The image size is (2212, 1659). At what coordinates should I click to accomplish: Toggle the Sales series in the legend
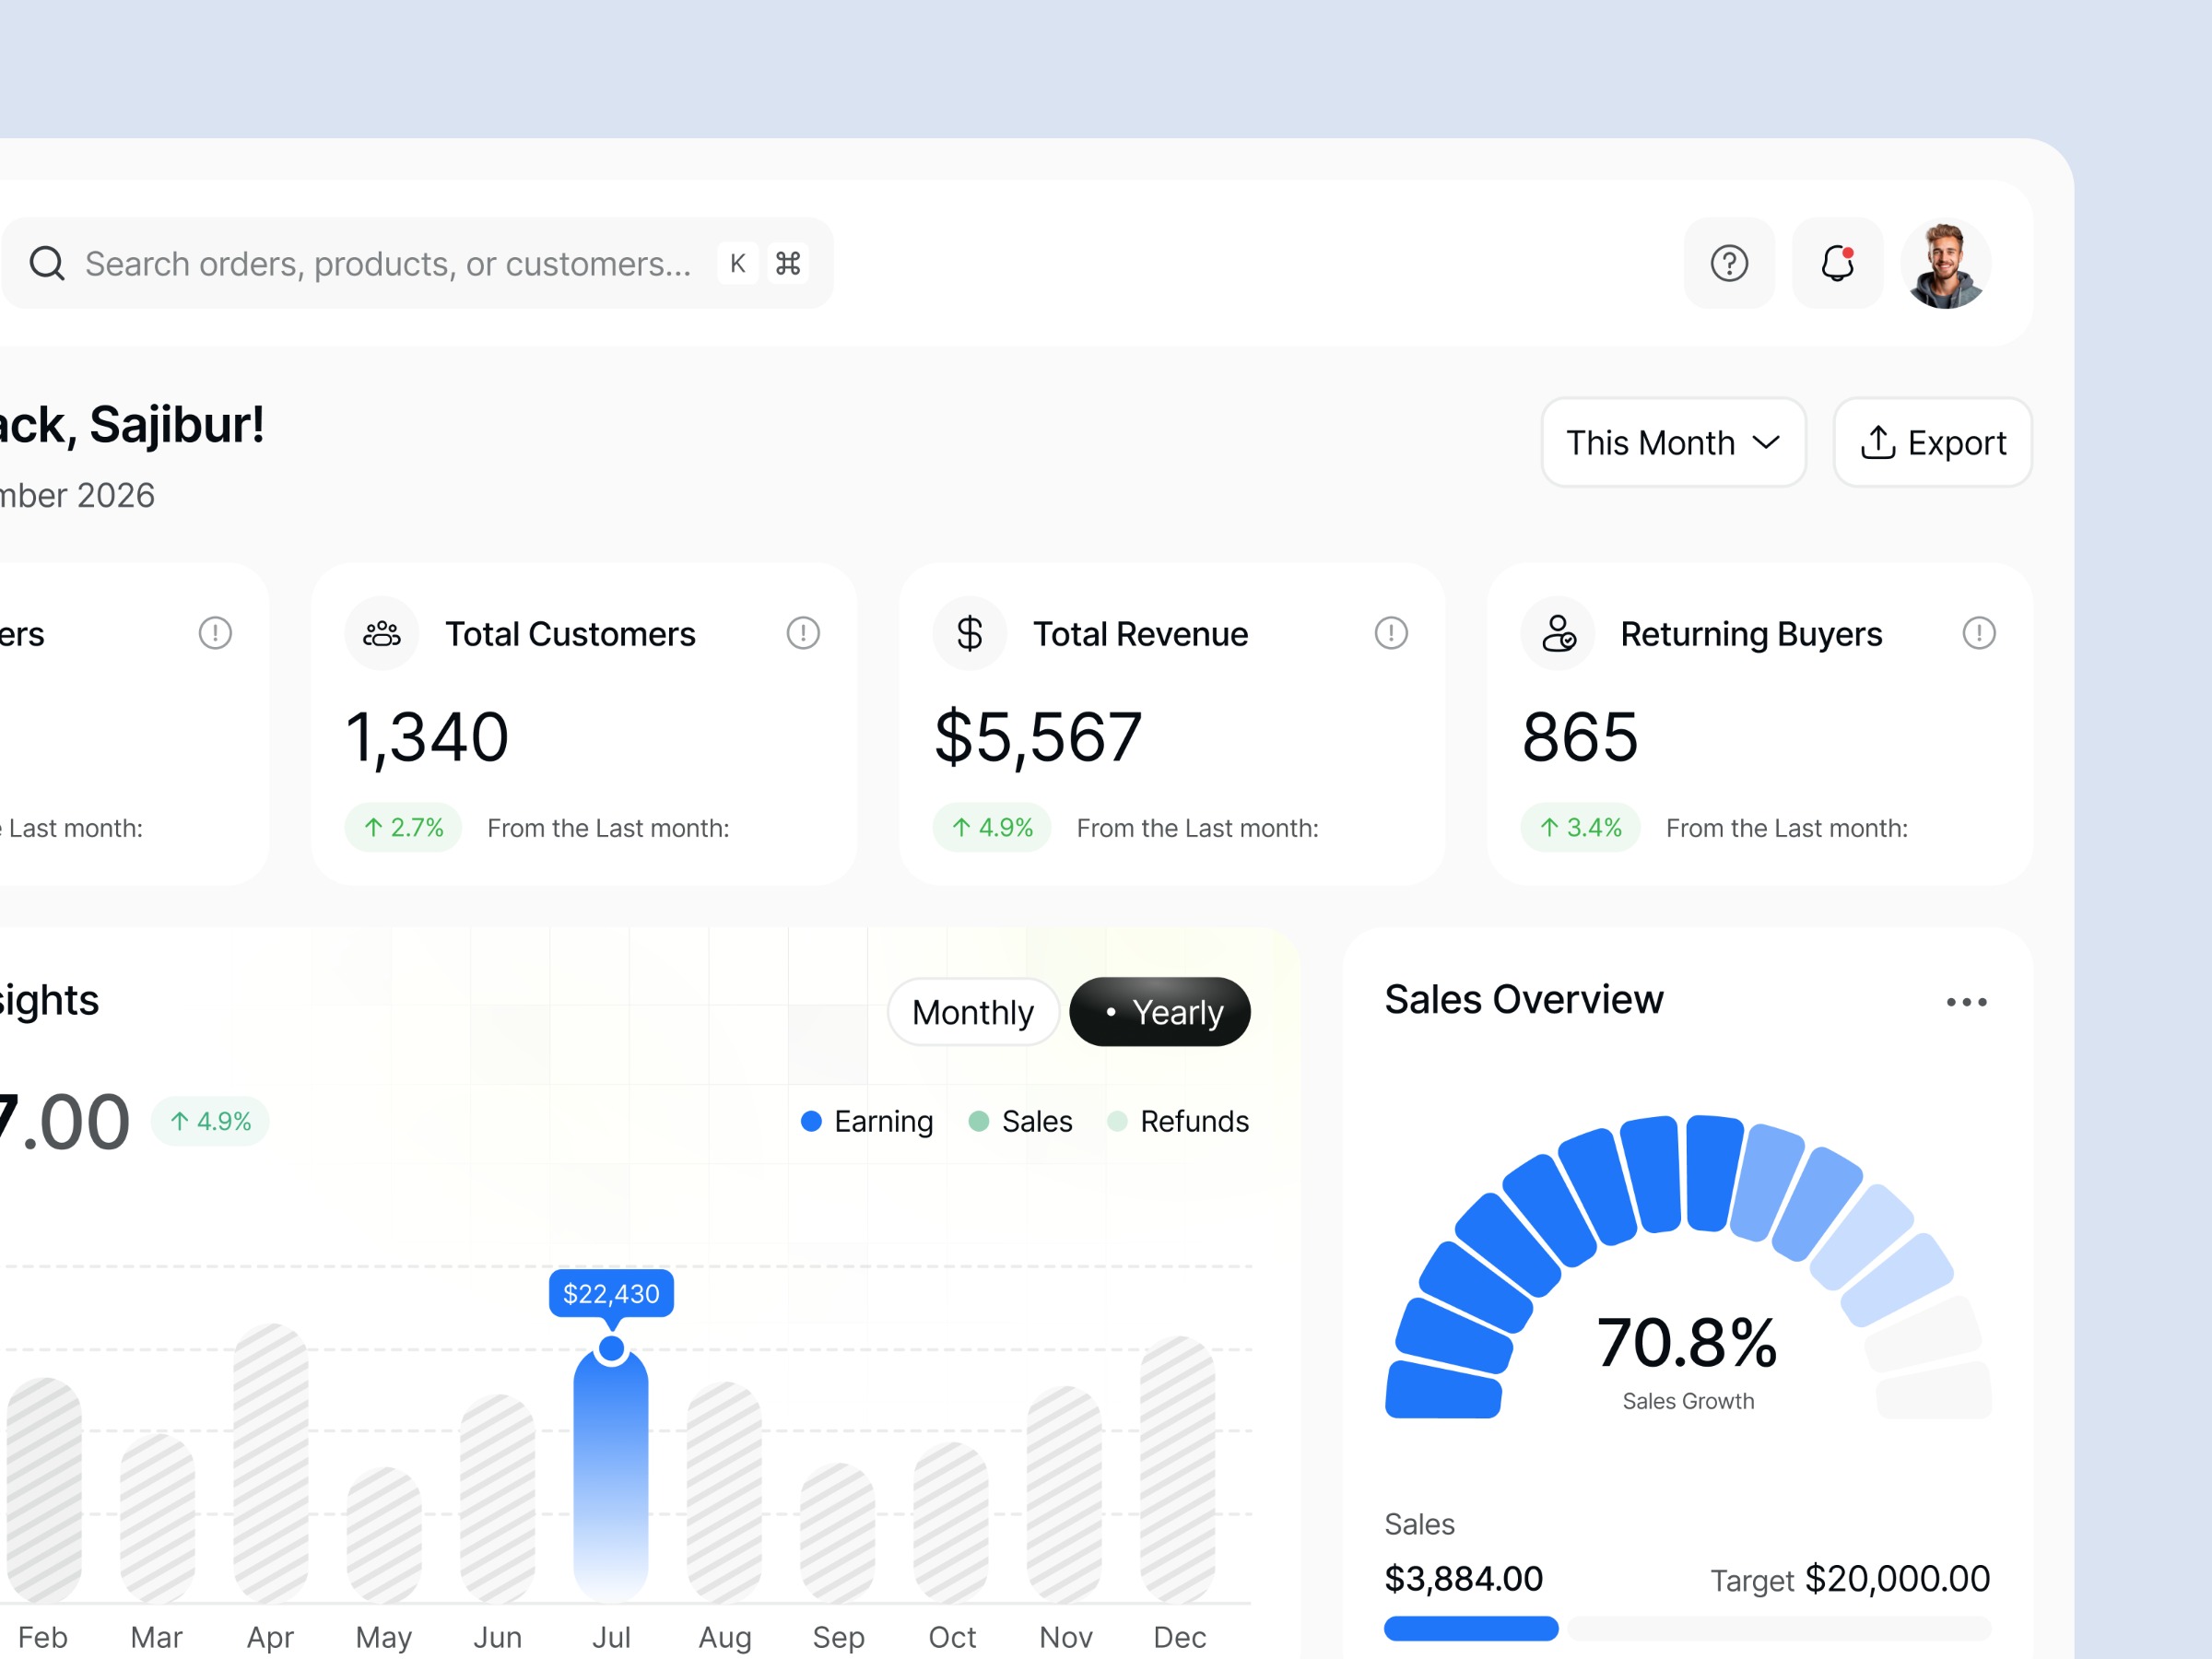(1021, 1121)
